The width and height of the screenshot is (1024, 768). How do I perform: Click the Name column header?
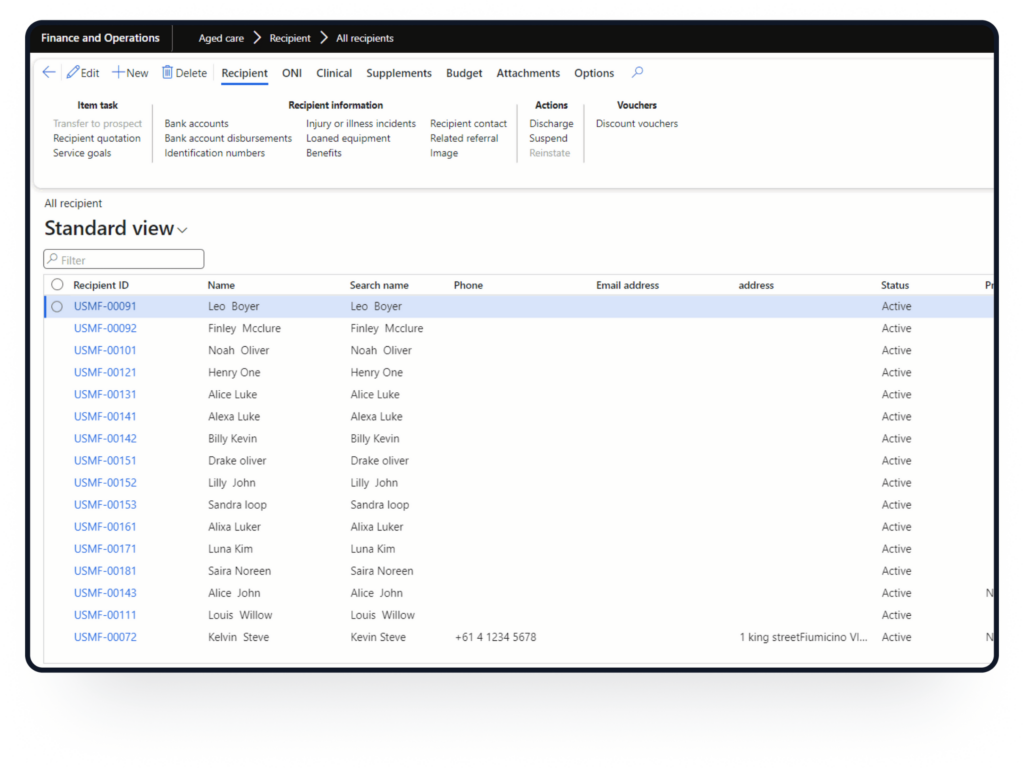(x=221, y=285)
